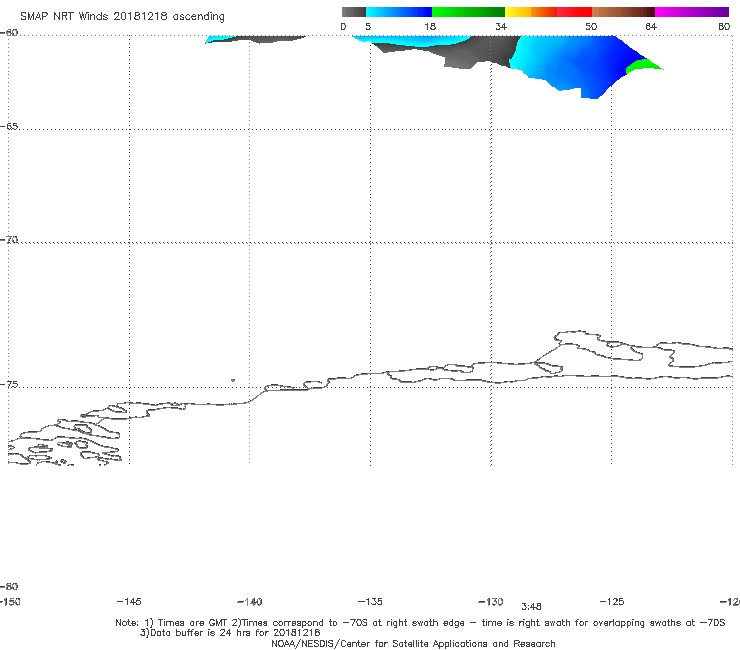
Task: Pick the magenta-purple segment of the color scale
Action: pos(692,12)
